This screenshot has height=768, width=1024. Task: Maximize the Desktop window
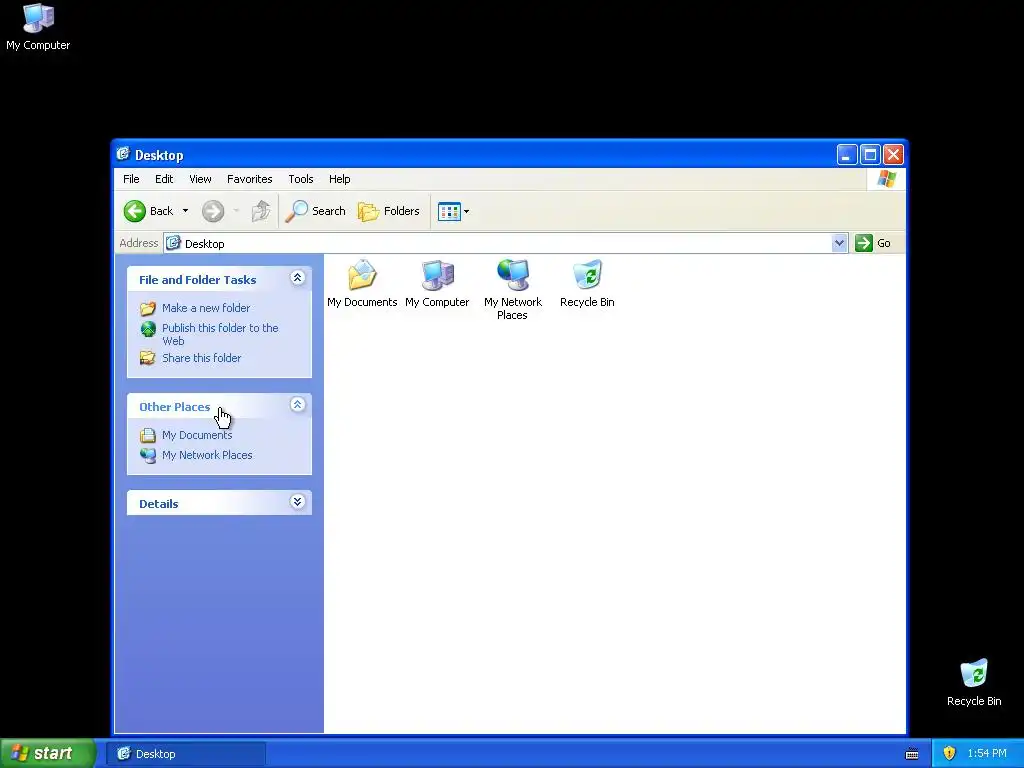coord(870,155)
